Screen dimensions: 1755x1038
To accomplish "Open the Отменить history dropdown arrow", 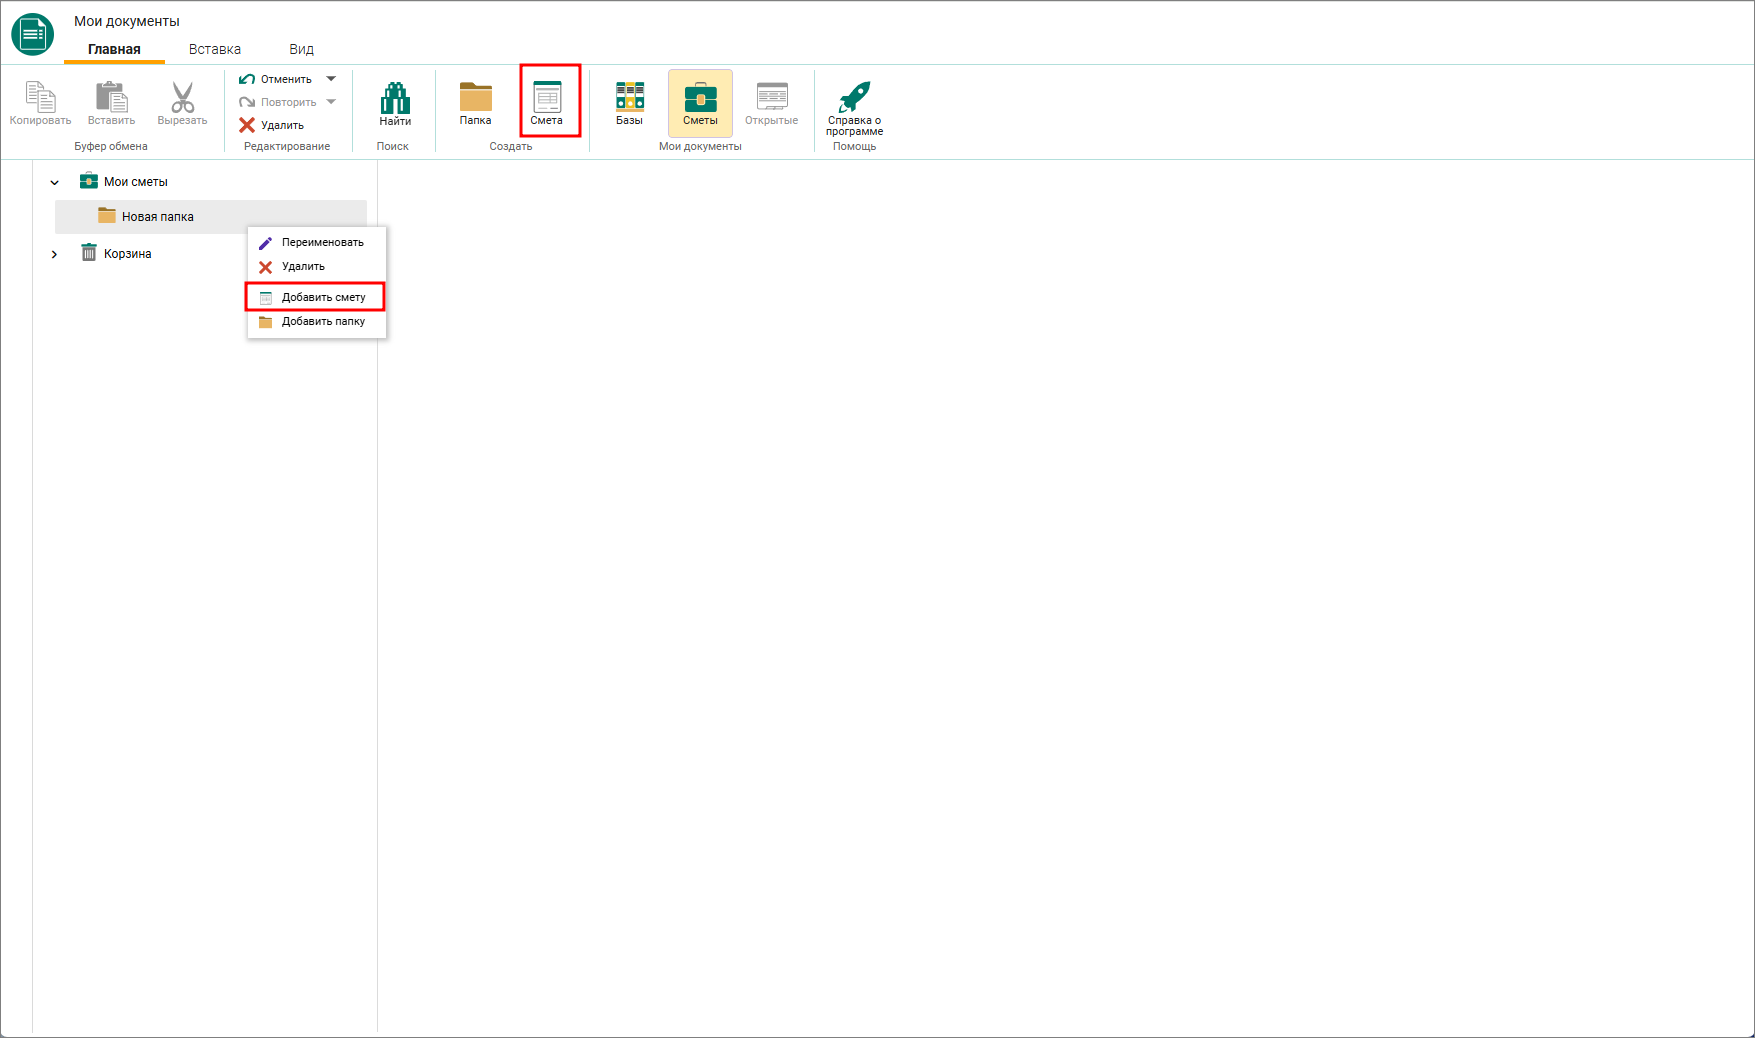I will point(331,79).
